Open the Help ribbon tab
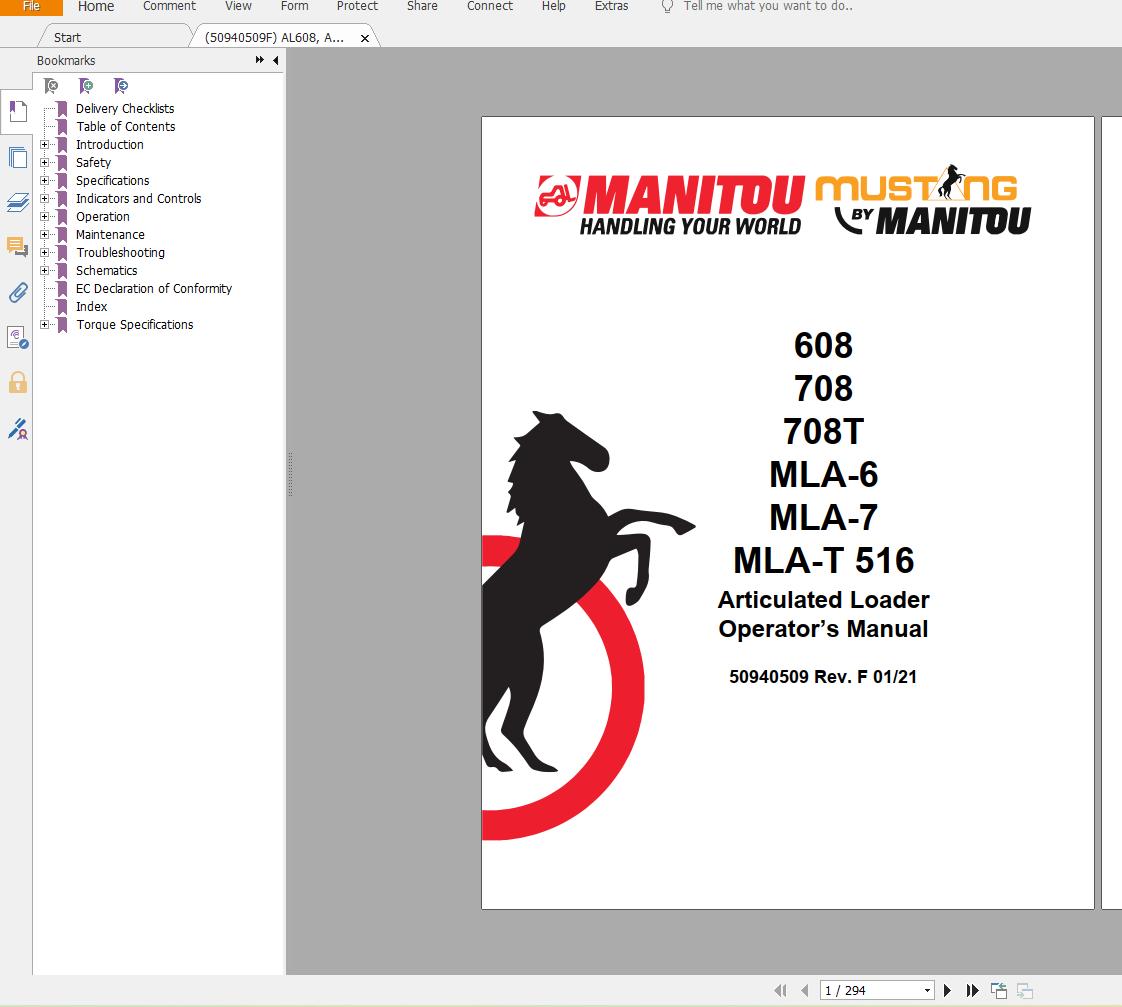This screenshot has height=1007, width=1122. [x=553, y=6]
